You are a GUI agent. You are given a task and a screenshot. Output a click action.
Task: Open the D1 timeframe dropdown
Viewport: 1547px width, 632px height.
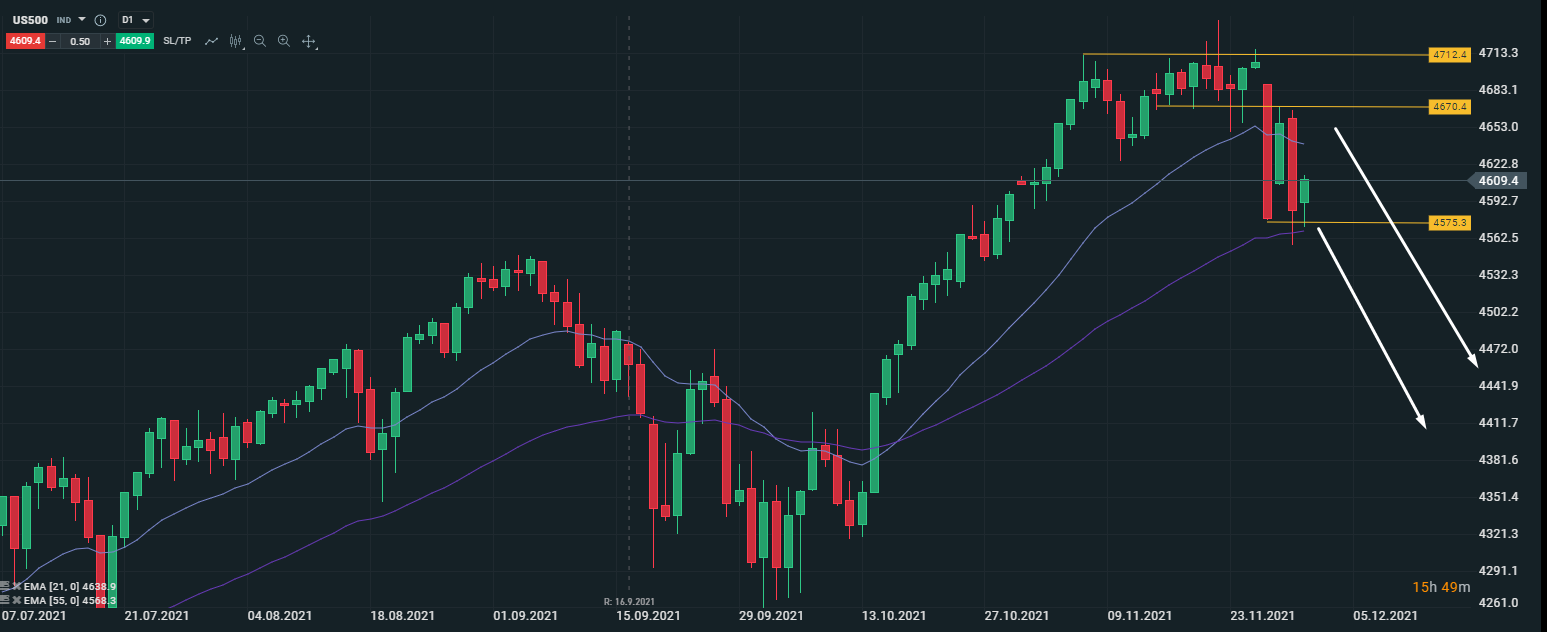tap(135, 20)
